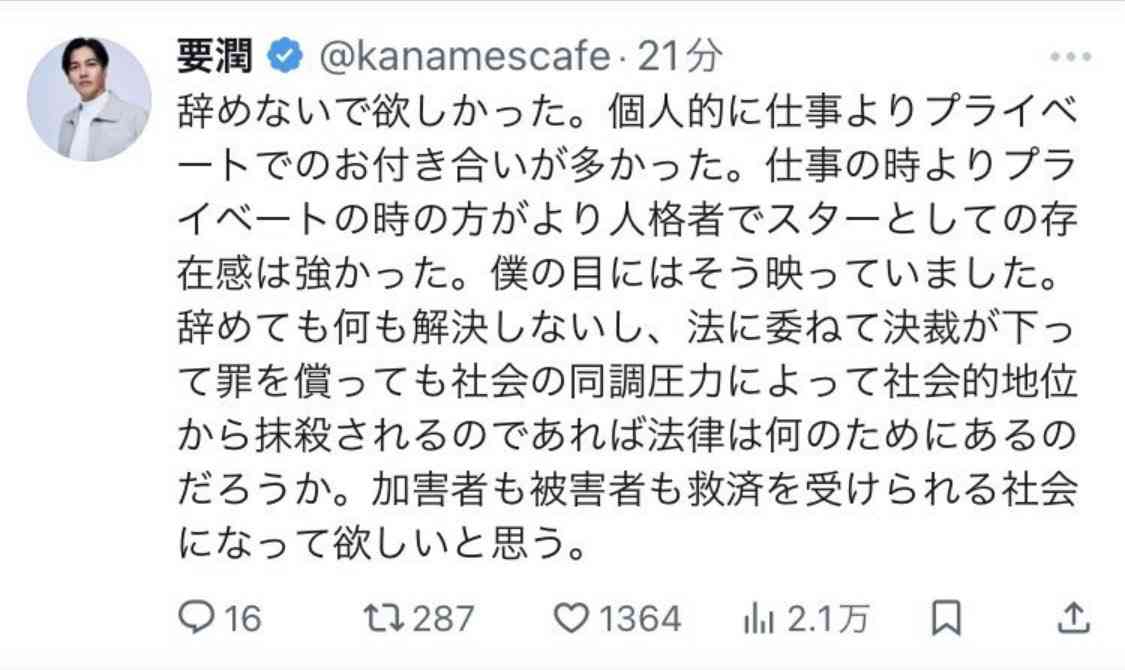Click the 2.1万 views count
This screenshot has height=670, width=1125.
[x=828, y=618]
